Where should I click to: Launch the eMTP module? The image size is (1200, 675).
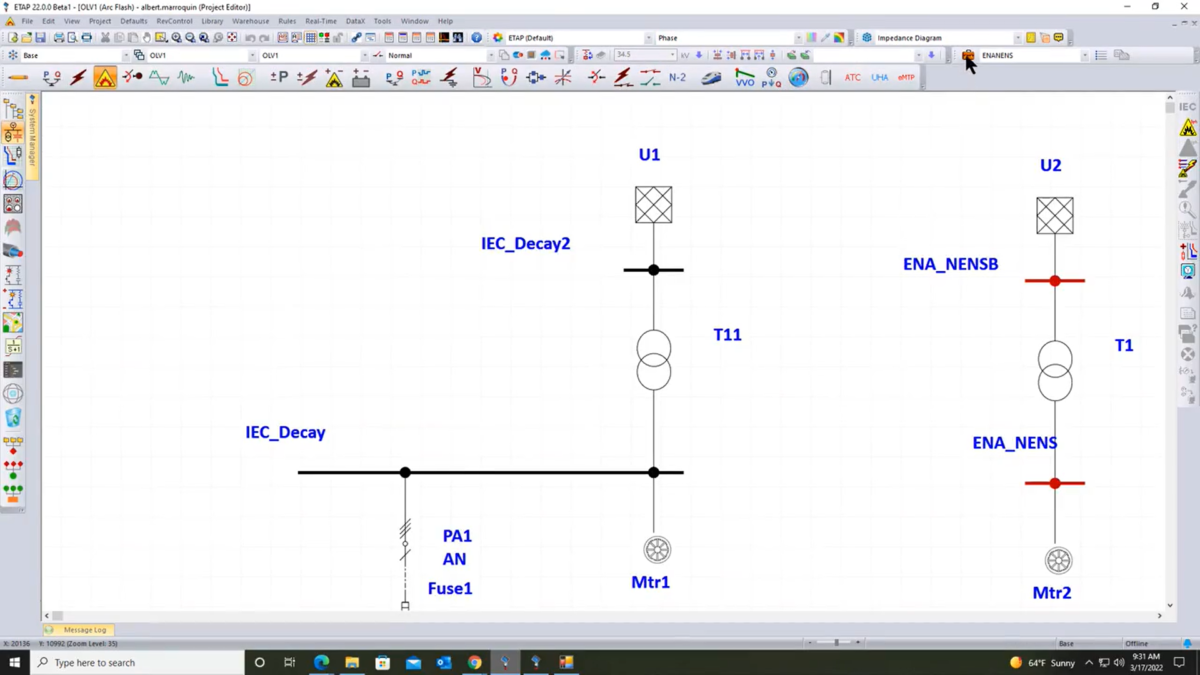point(906,77)
